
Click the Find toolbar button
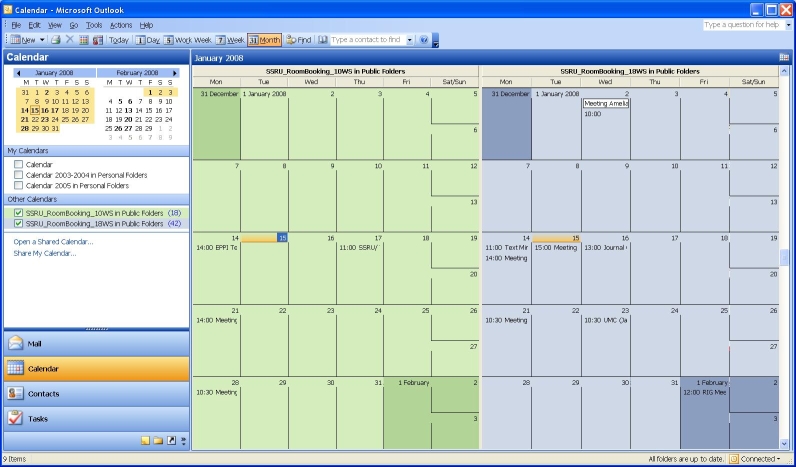[x=298, y=40]
